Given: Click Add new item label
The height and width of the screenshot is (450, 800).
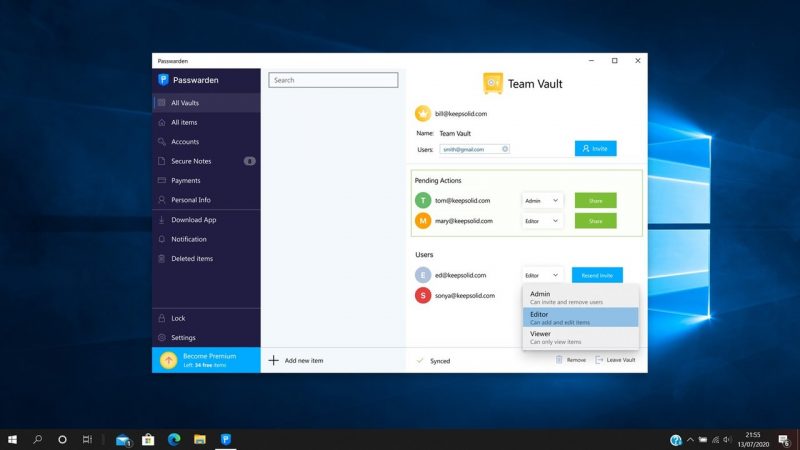Looking at the screenshot, I should [304, 361].
